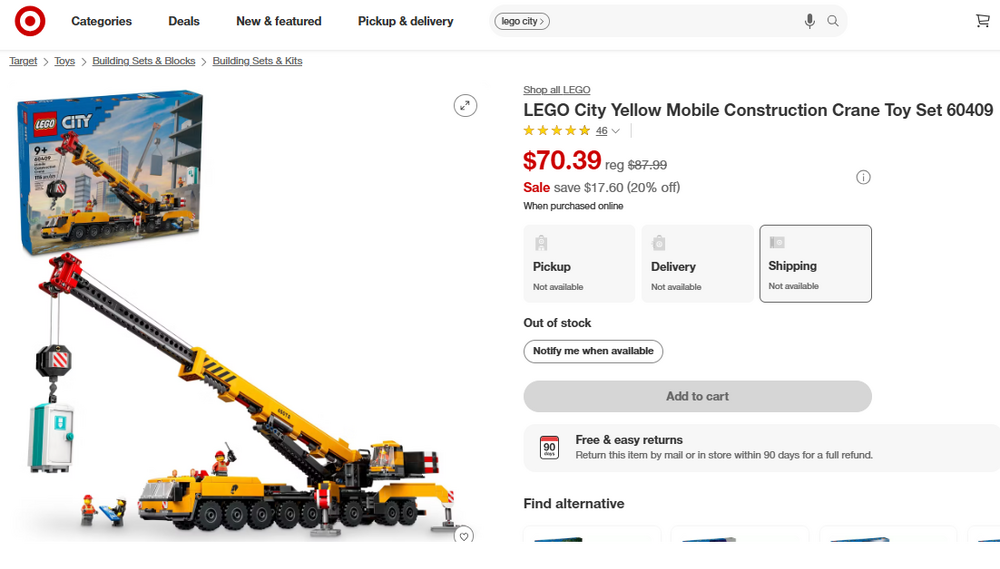The image size is (1000, 569).
Task: Select the Pickup fulfillment option
Action: pos(579,263)
